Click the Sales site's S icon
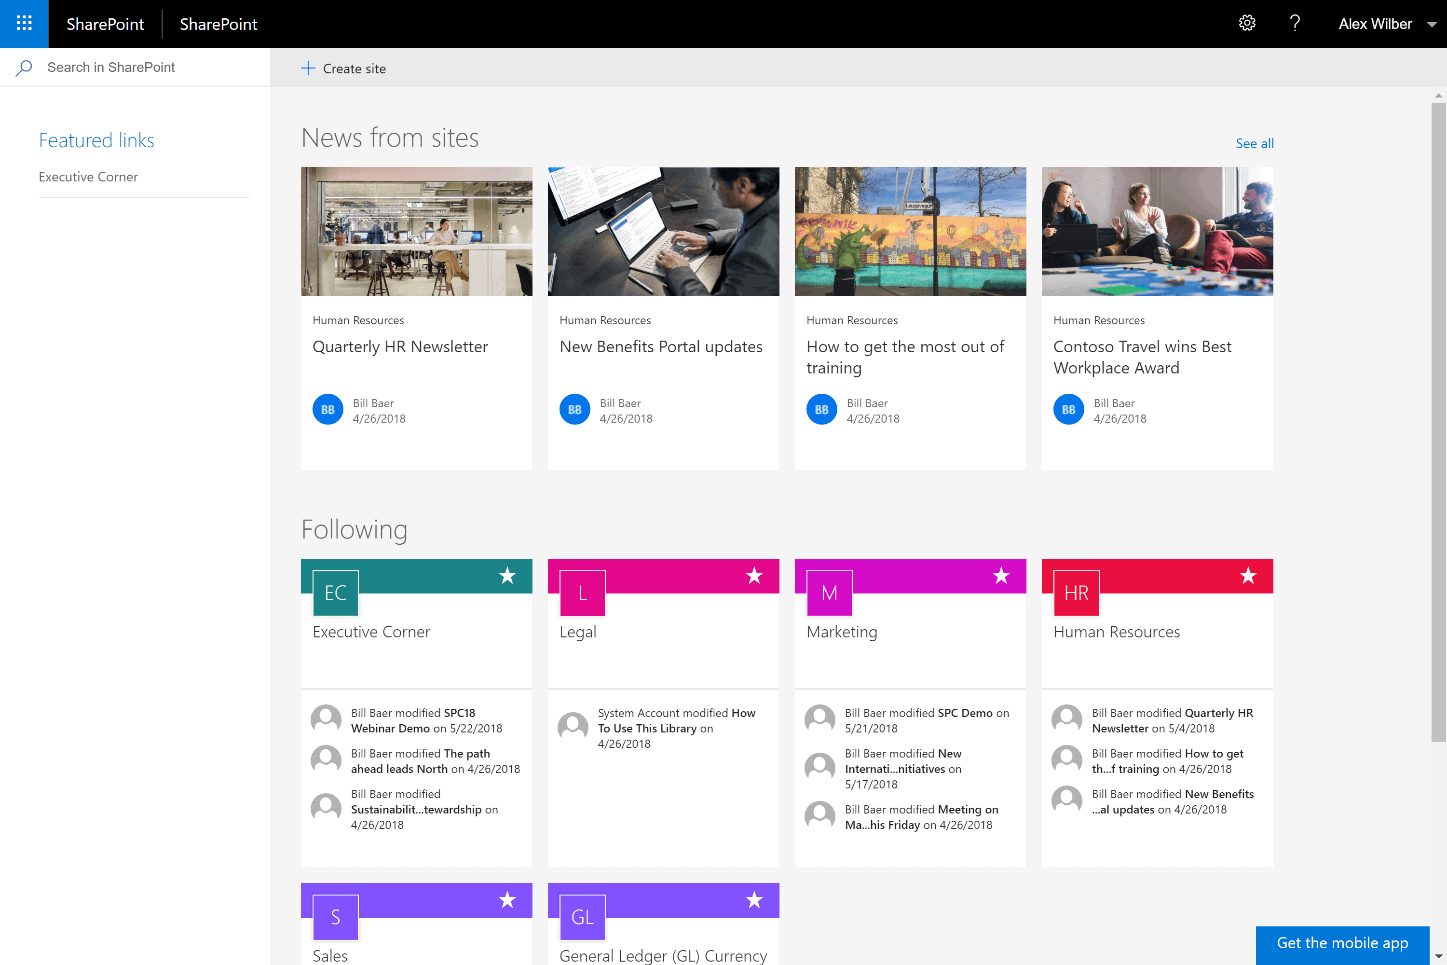The width and height of the screenshot is (1447, 965). (x=334, y=916)
